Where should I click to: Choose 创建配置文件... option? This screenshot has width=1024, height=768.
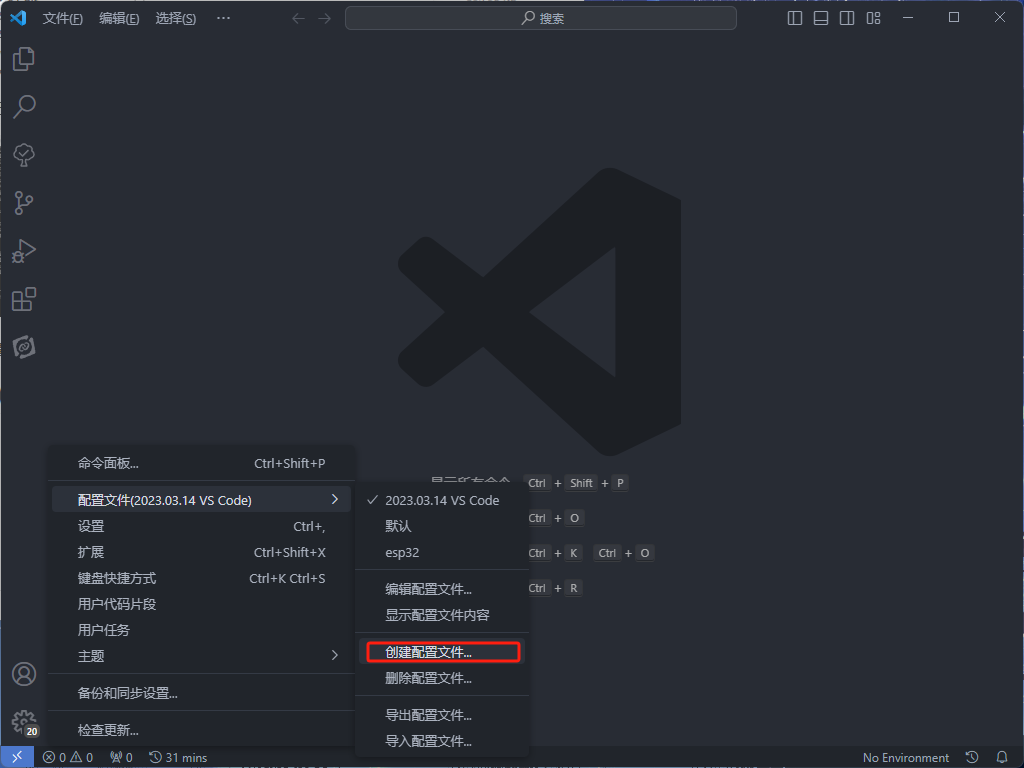tap(442, 652)
